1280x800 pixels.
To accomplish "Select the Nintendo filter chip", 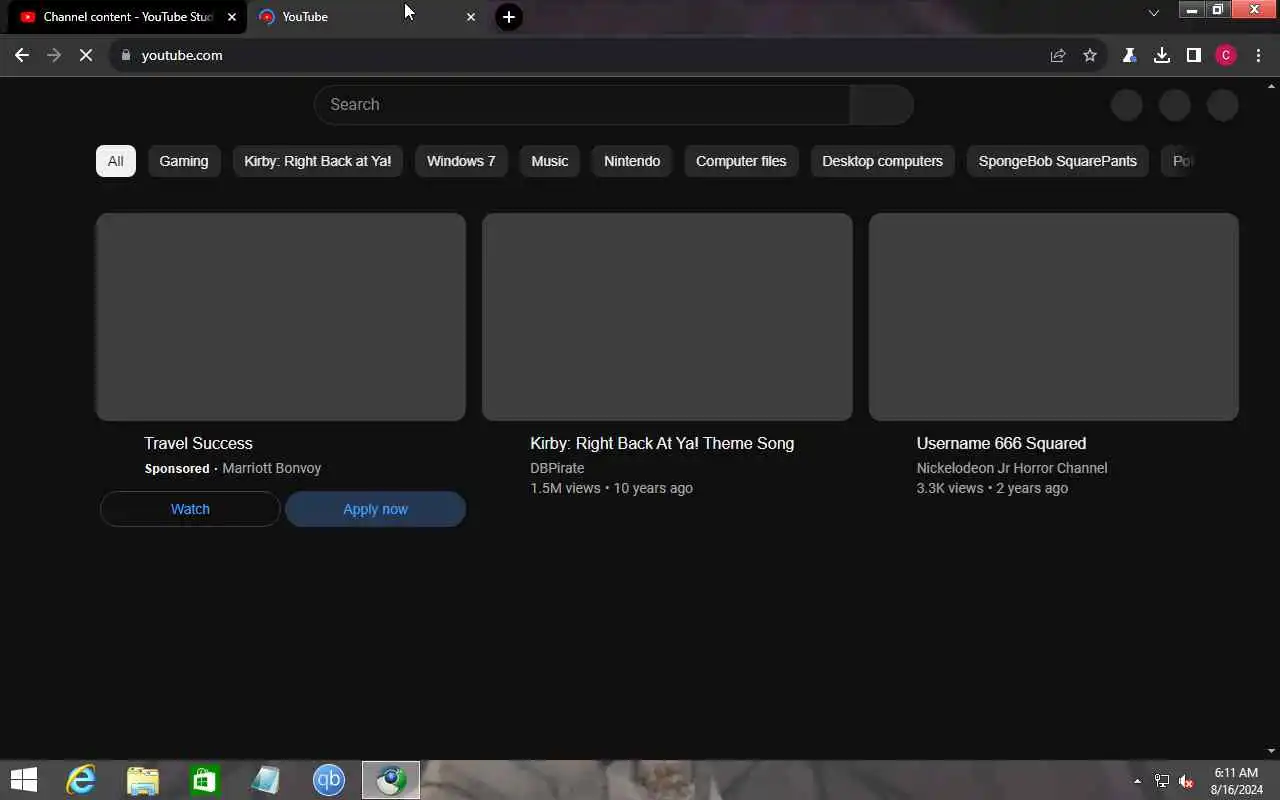I will 632,161.
